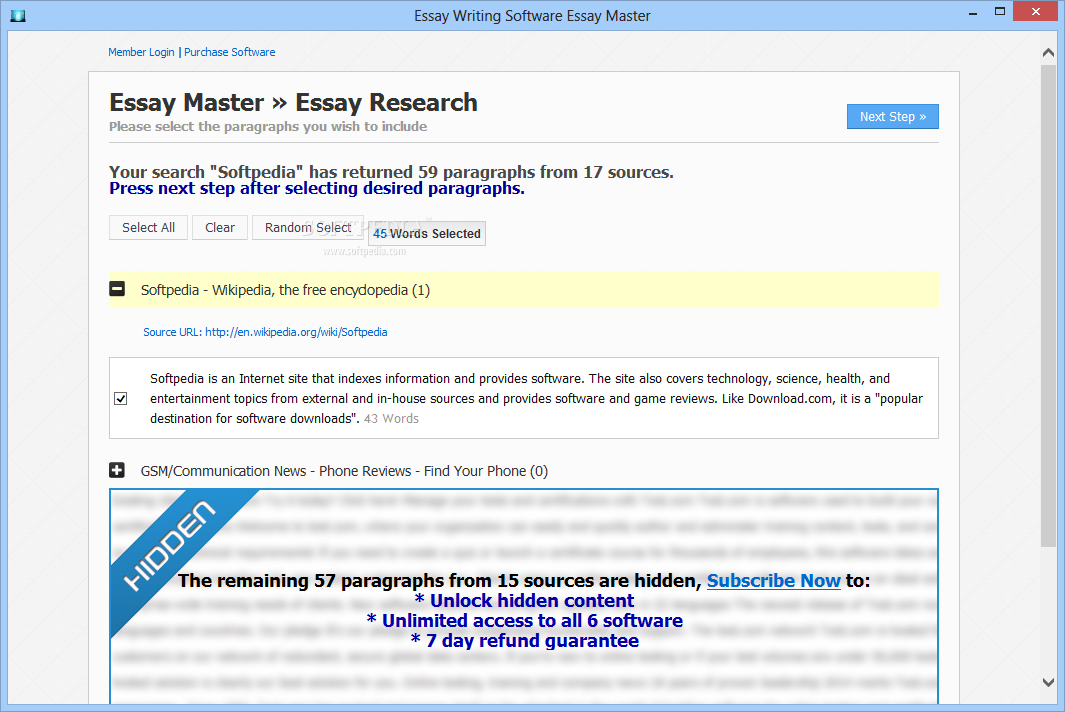Click the 'Unlock hidden content' text
Viewport: 1065px width, 712px height.
pos(524,601)
